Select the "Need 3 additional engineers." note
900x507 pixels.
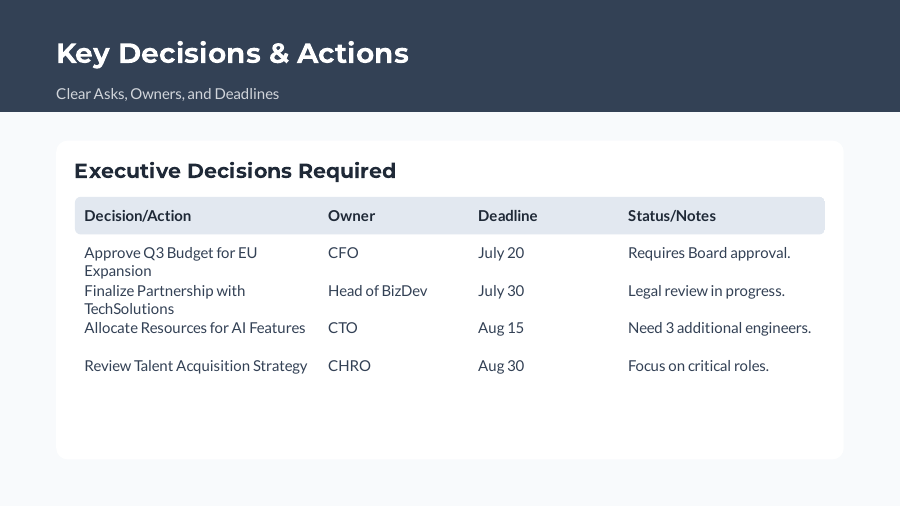(718, 328)
